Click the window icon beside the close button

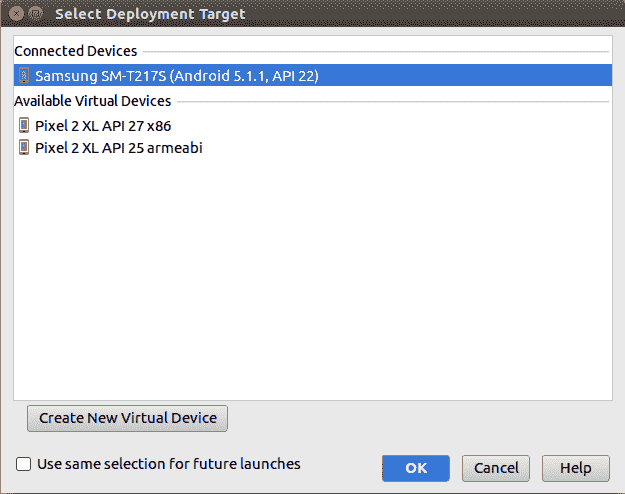[35, 14]
